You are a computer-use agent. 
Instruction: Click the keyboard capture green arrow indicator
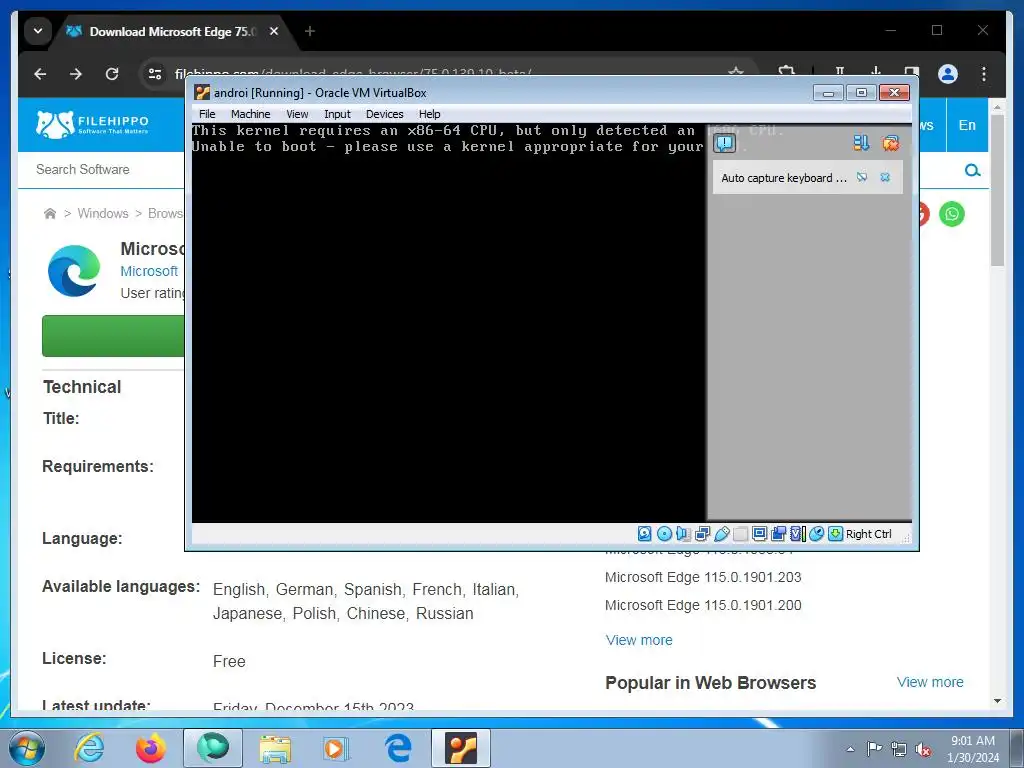835,534
